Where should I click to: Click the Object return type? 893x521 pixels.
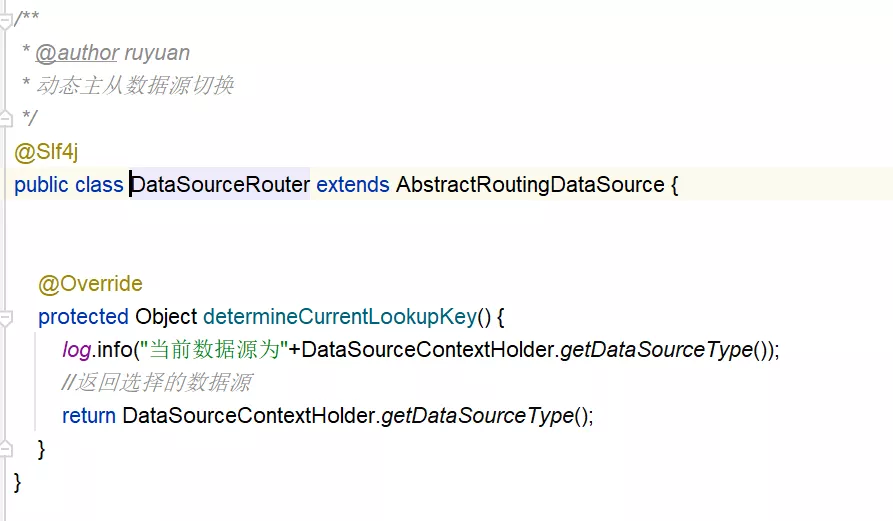(x=166, y=317)
